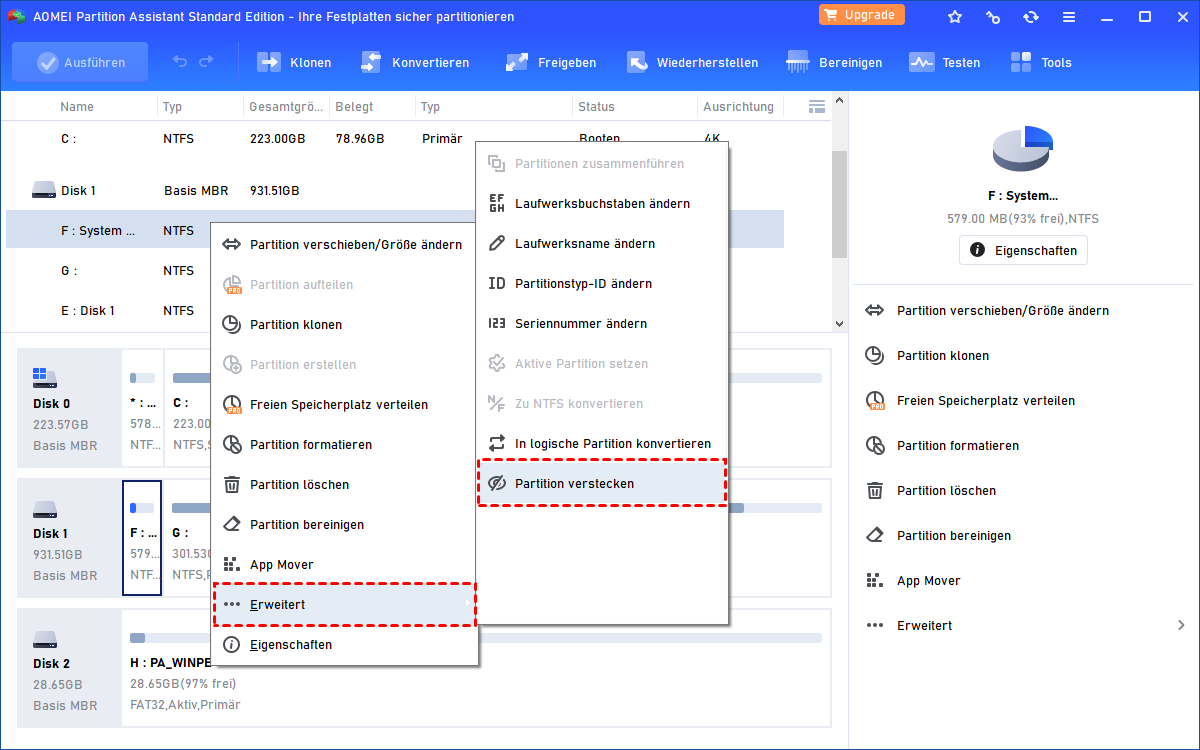Select F : partition block on Disk 1
1200x750 pixels.
click(x=142, y=538)
